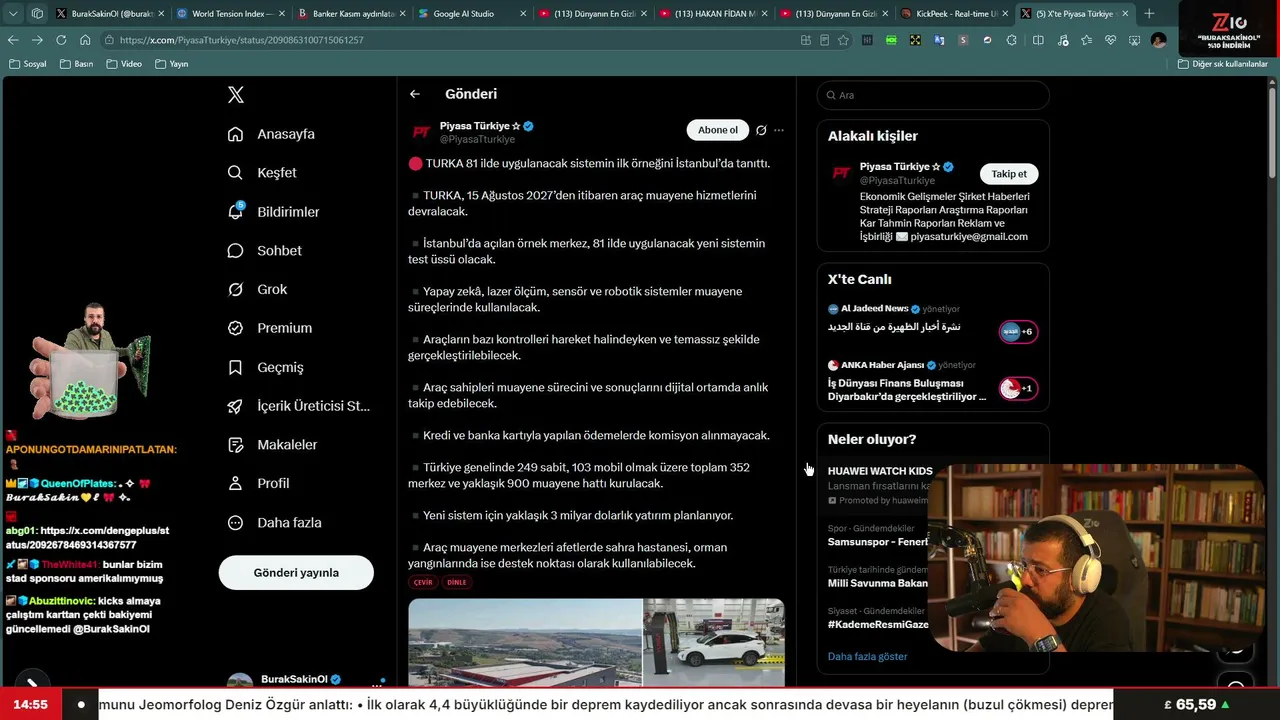Click Gönderi yayınla button
Screen dimensions: 1280x720
click(296, 573)
